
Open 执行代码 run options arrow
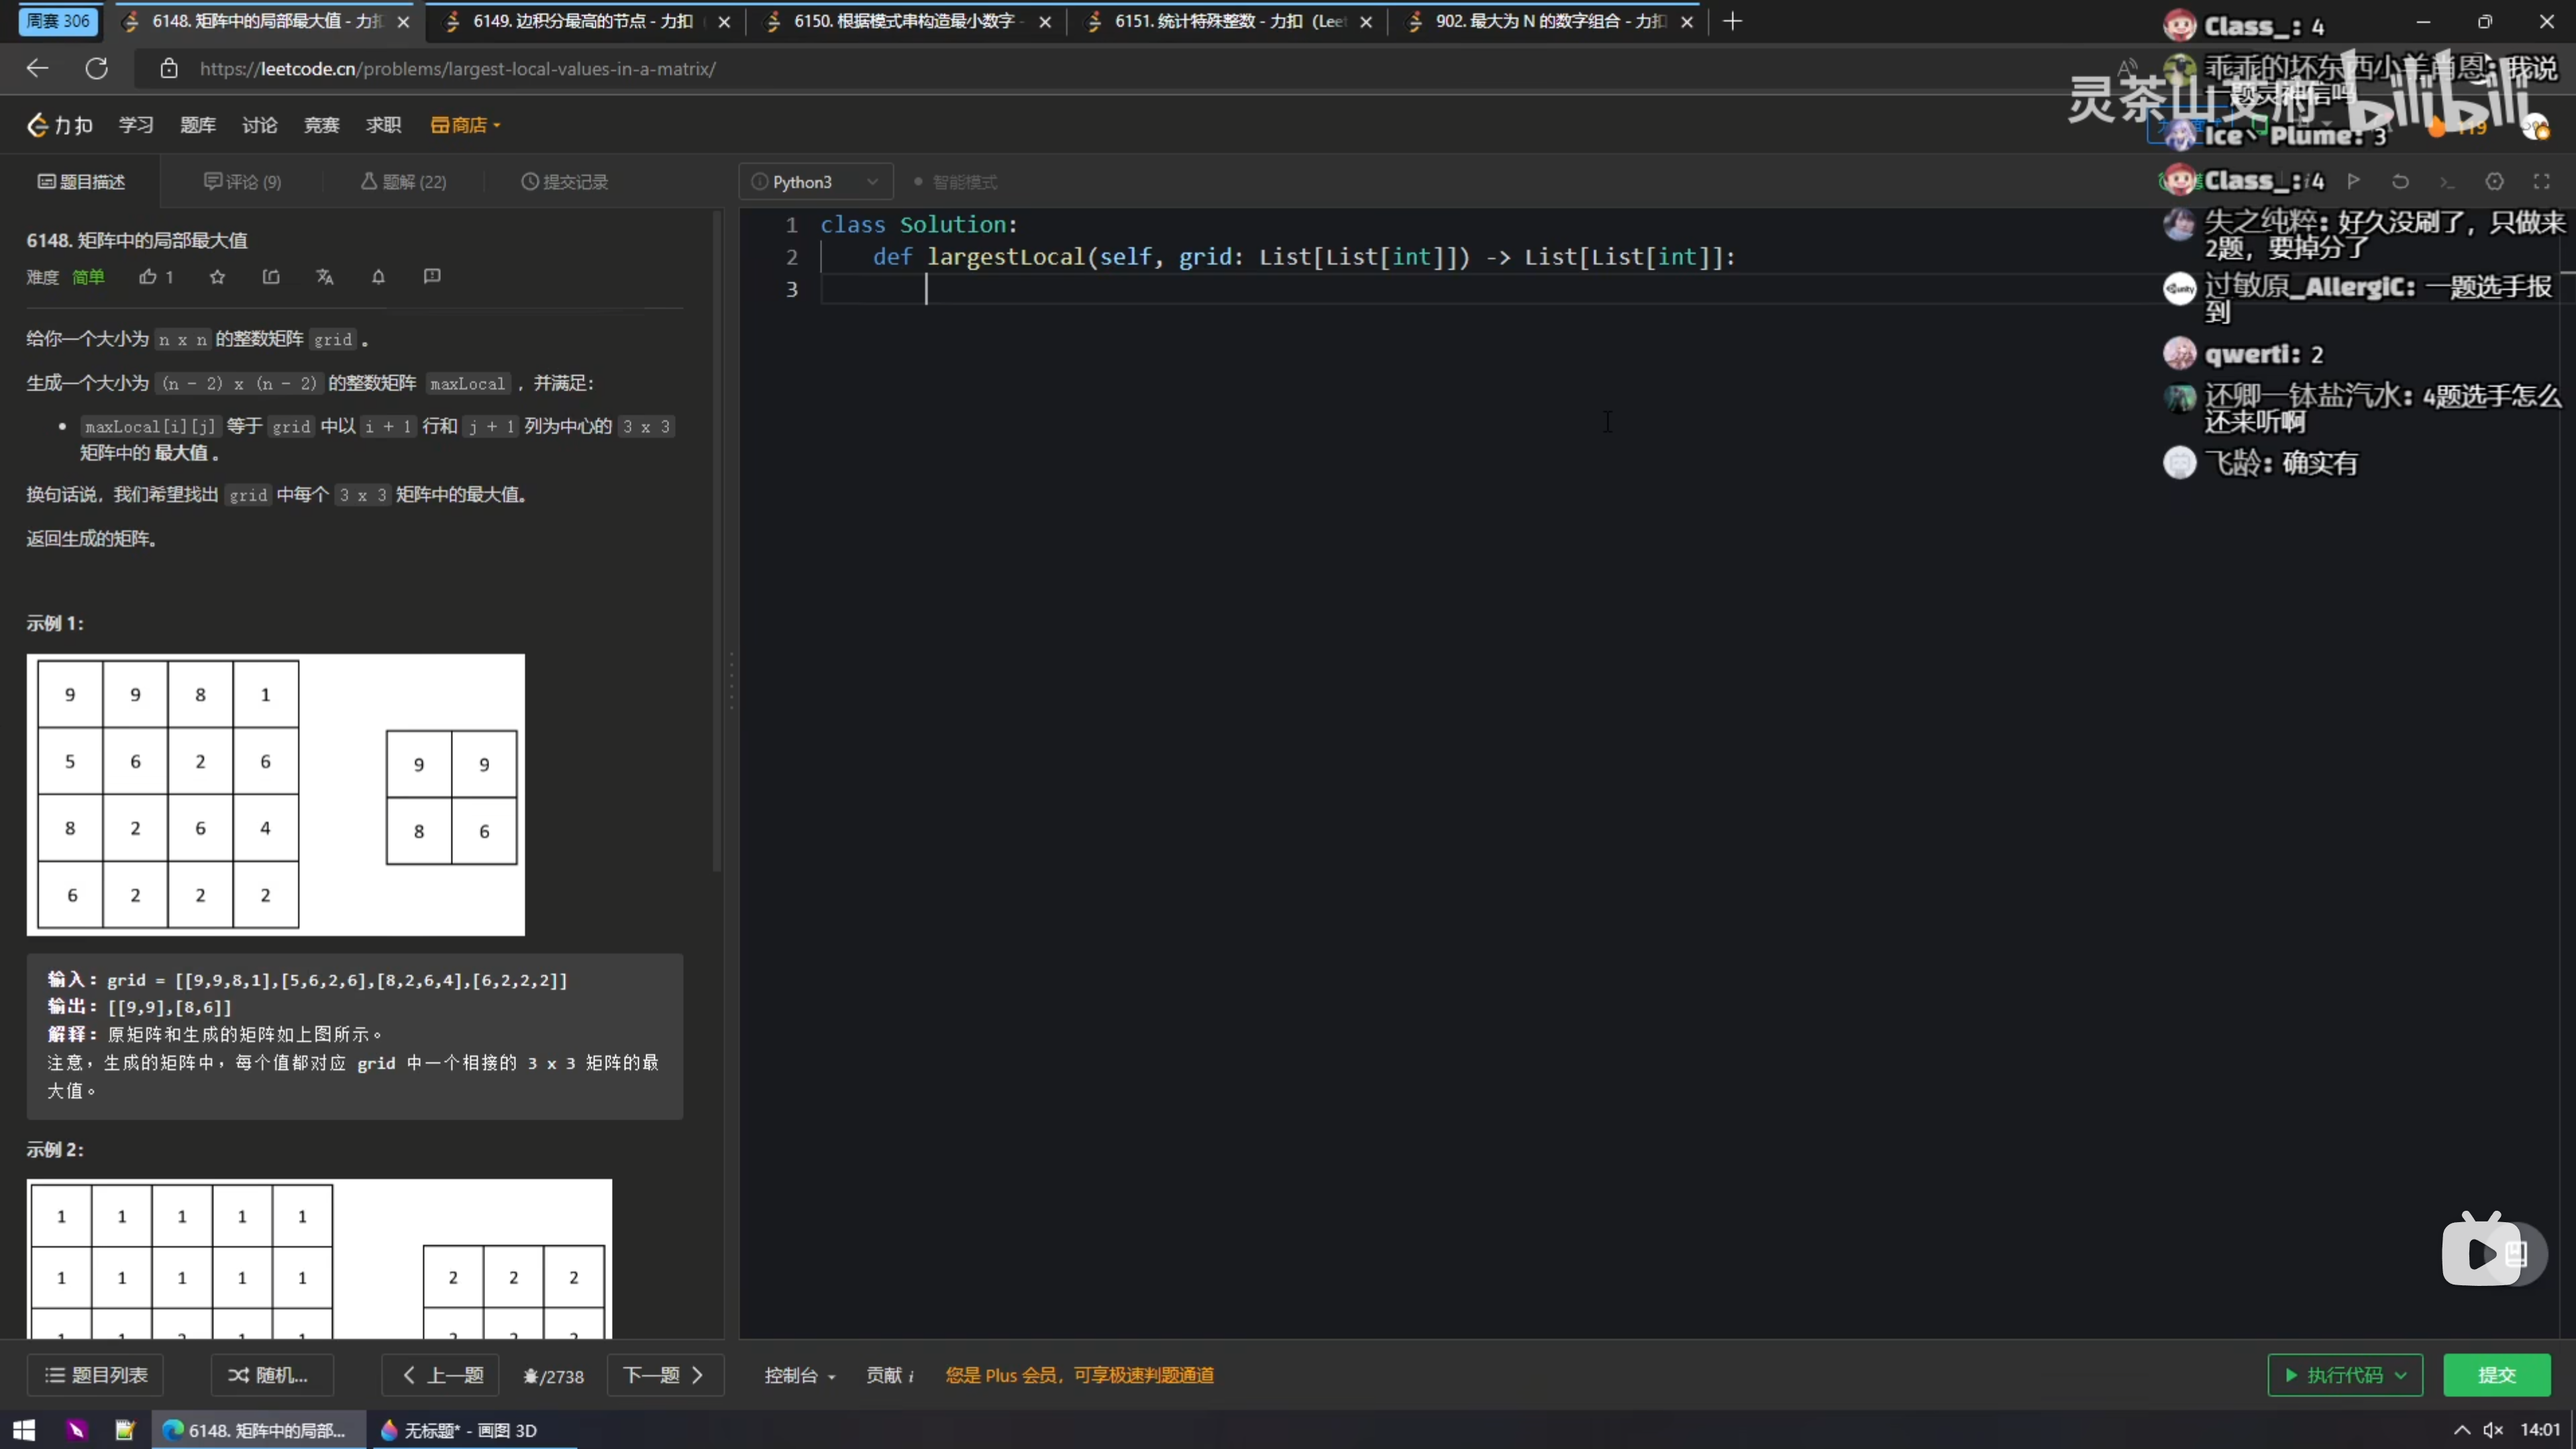pos(2401,1375)
